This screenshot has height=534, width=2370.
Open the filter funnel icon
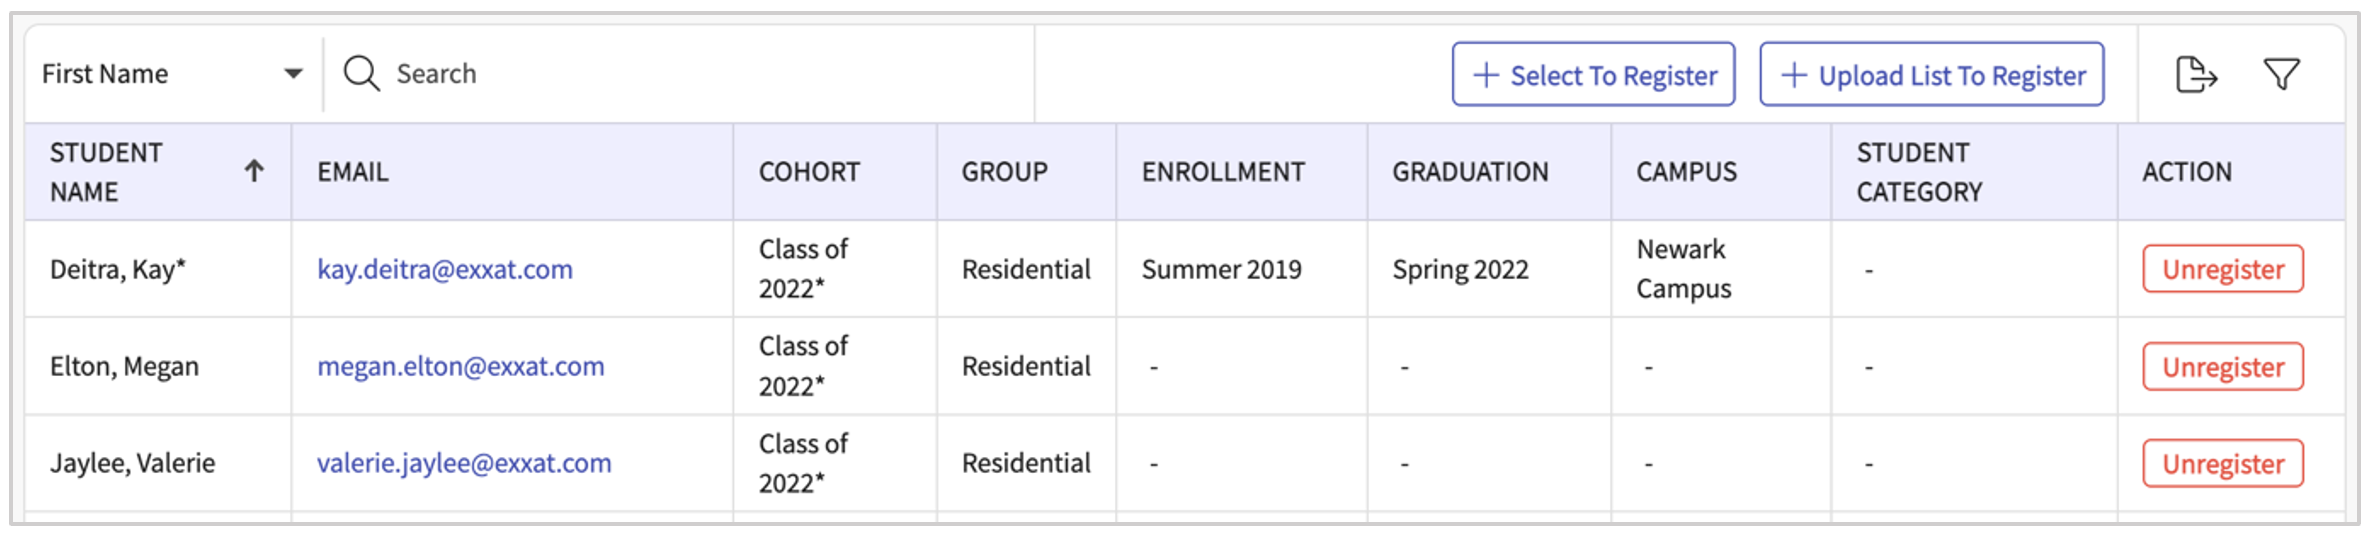(2281, 74)
